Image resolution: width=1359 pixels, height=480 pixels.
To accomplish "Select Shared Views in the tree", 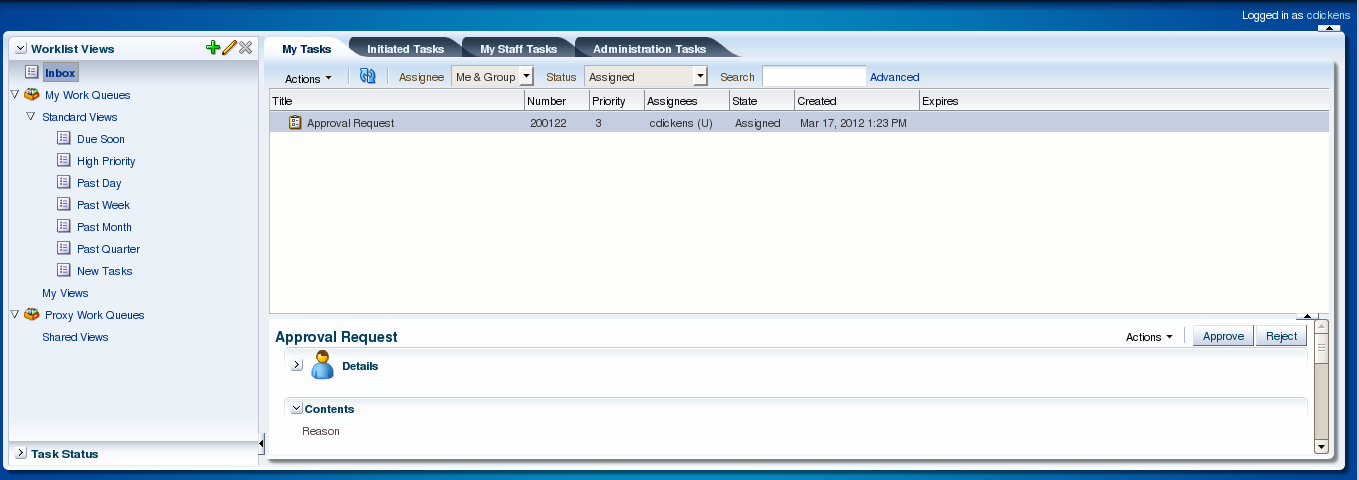I will (75, 337).
